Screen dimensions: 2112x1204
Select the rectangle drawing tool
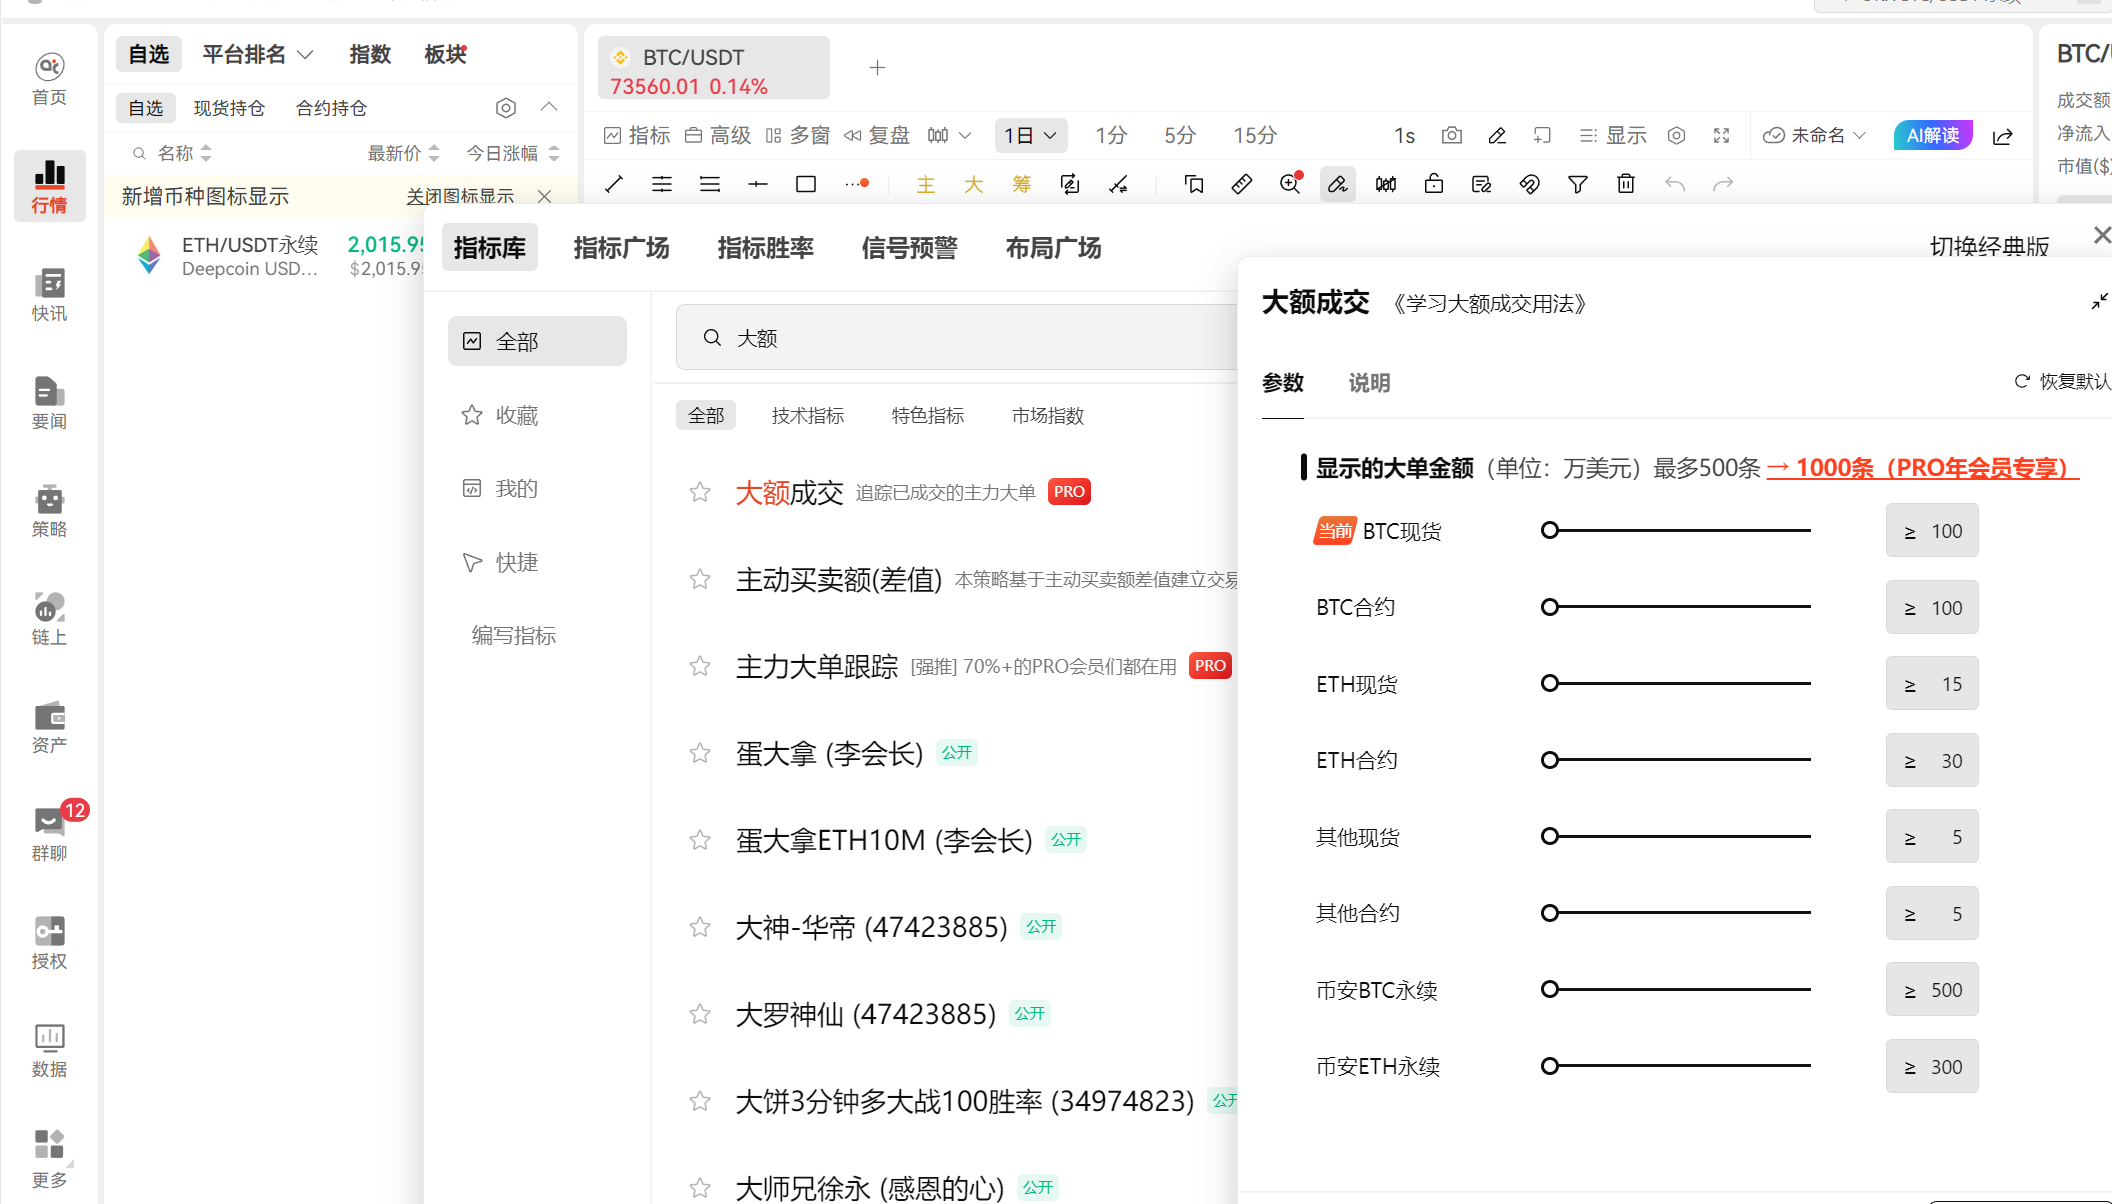pos(806,184)
